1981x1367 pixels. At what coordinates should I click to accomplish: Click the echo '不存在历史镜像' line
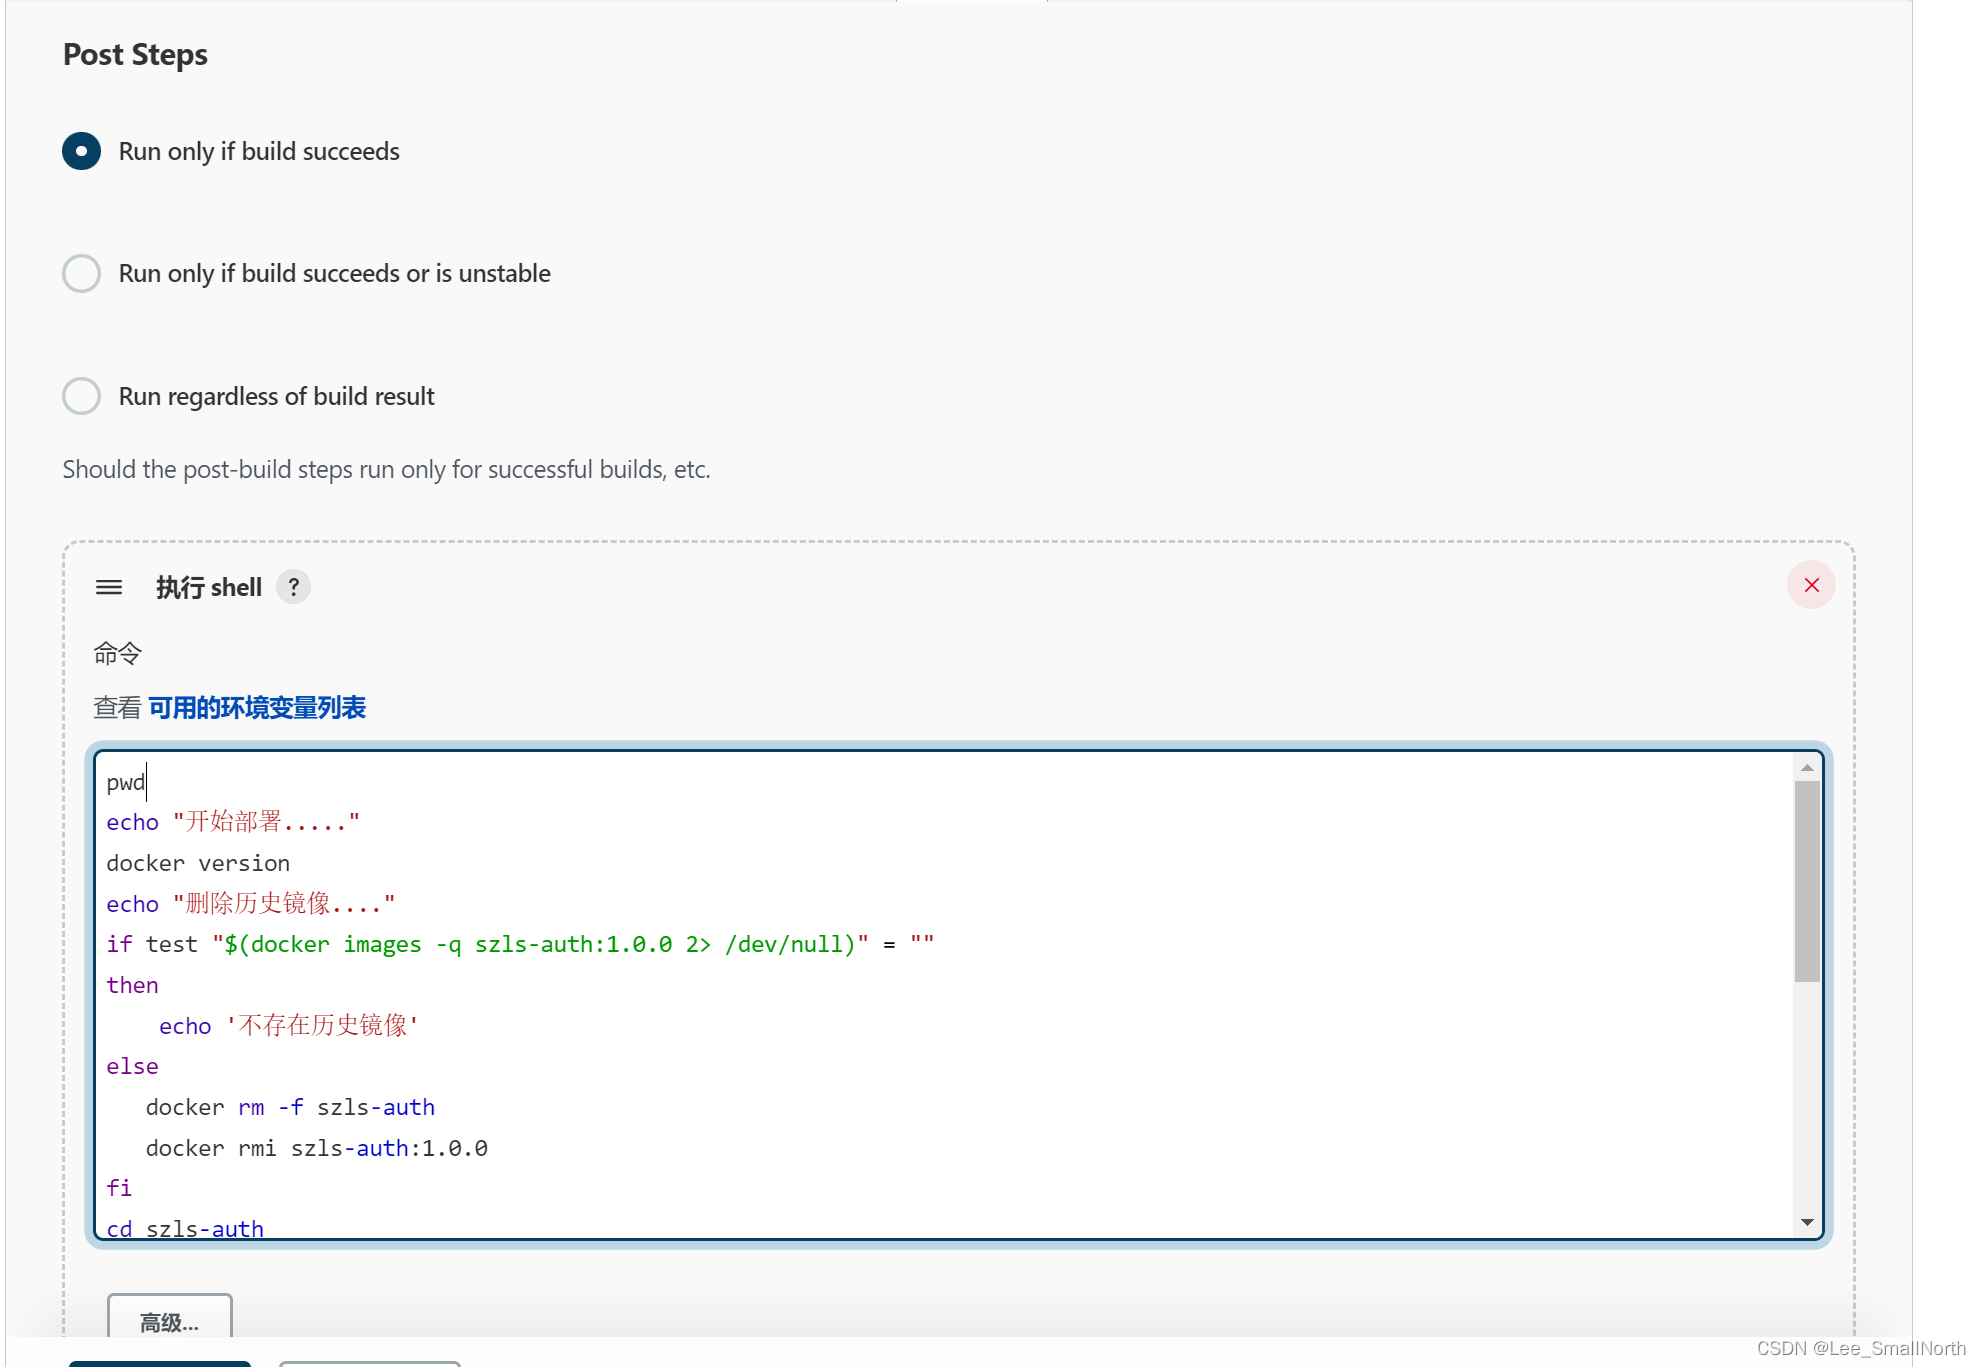[288, 1026]
